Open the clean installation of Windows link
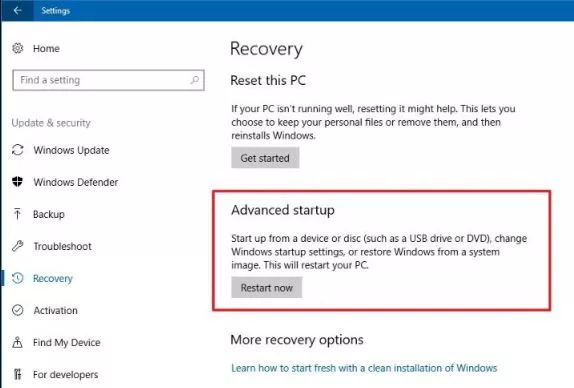Image resolution: width=574 pixels, height=388 pixels. click(x=364, y=368)
